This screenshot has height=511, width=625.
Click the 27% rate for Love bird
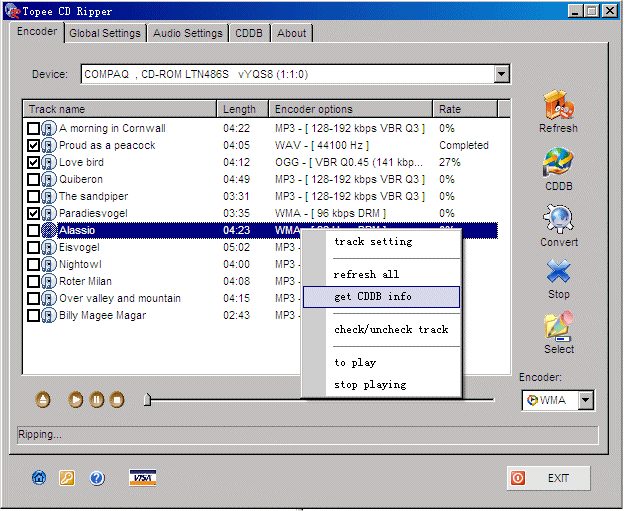pos(450,162)
